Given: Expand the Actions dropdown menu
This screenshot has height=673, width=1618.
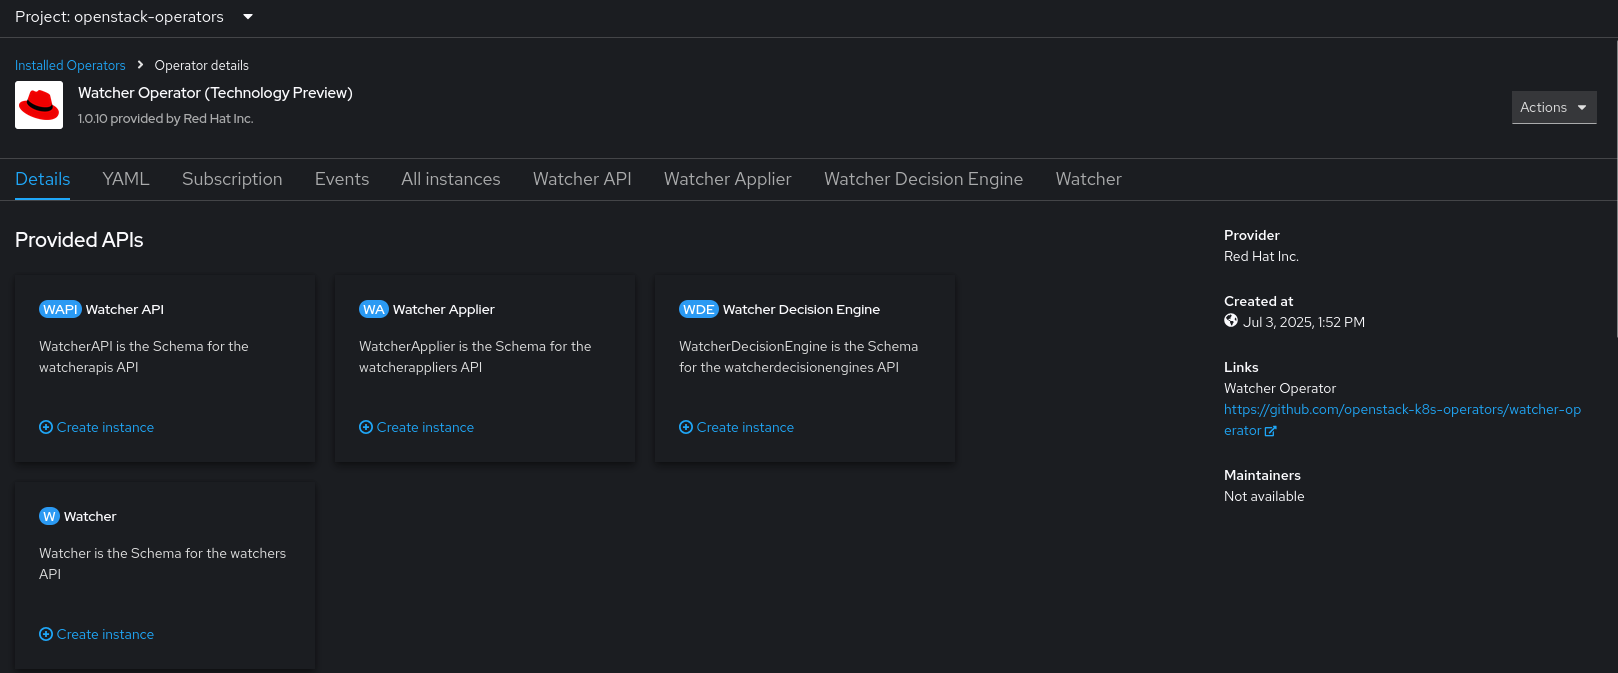Looking at the screenshot, I should [1553, 107].
